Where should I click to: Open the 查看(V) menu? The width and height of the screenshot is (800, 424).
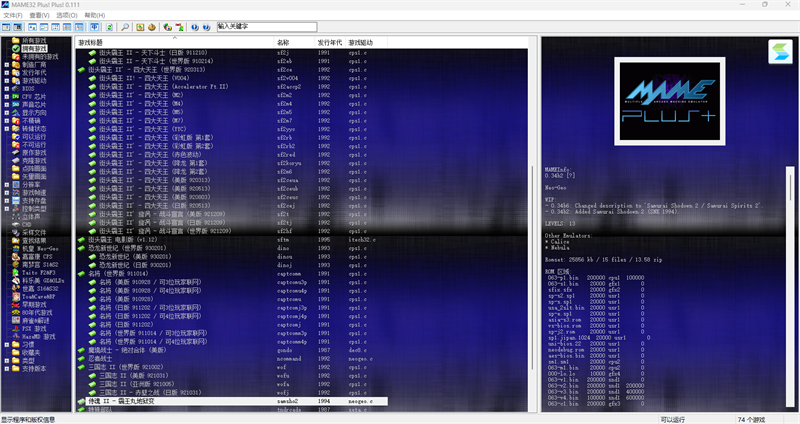(x=39, y=15)
